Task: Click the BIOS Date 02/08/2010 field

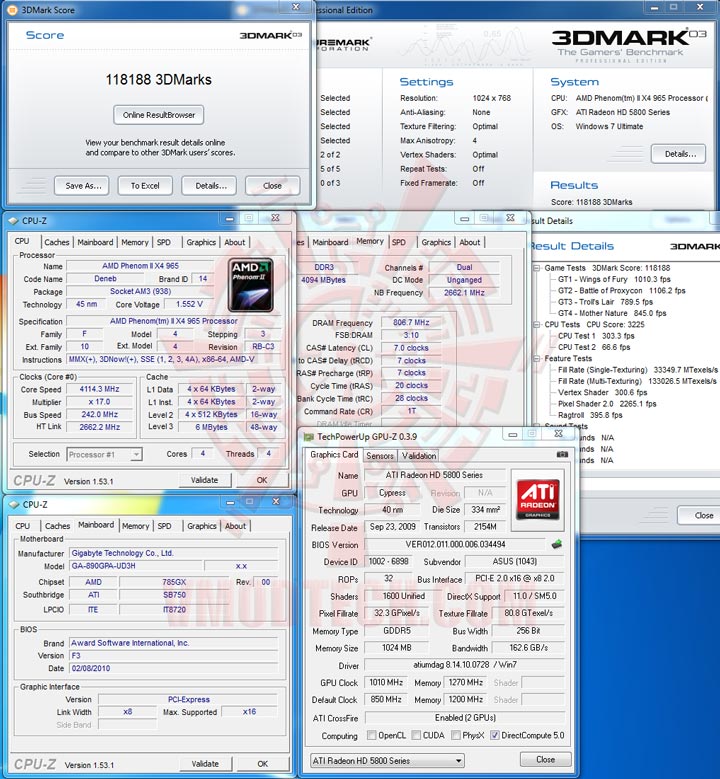Action: (x=173, y=668)
